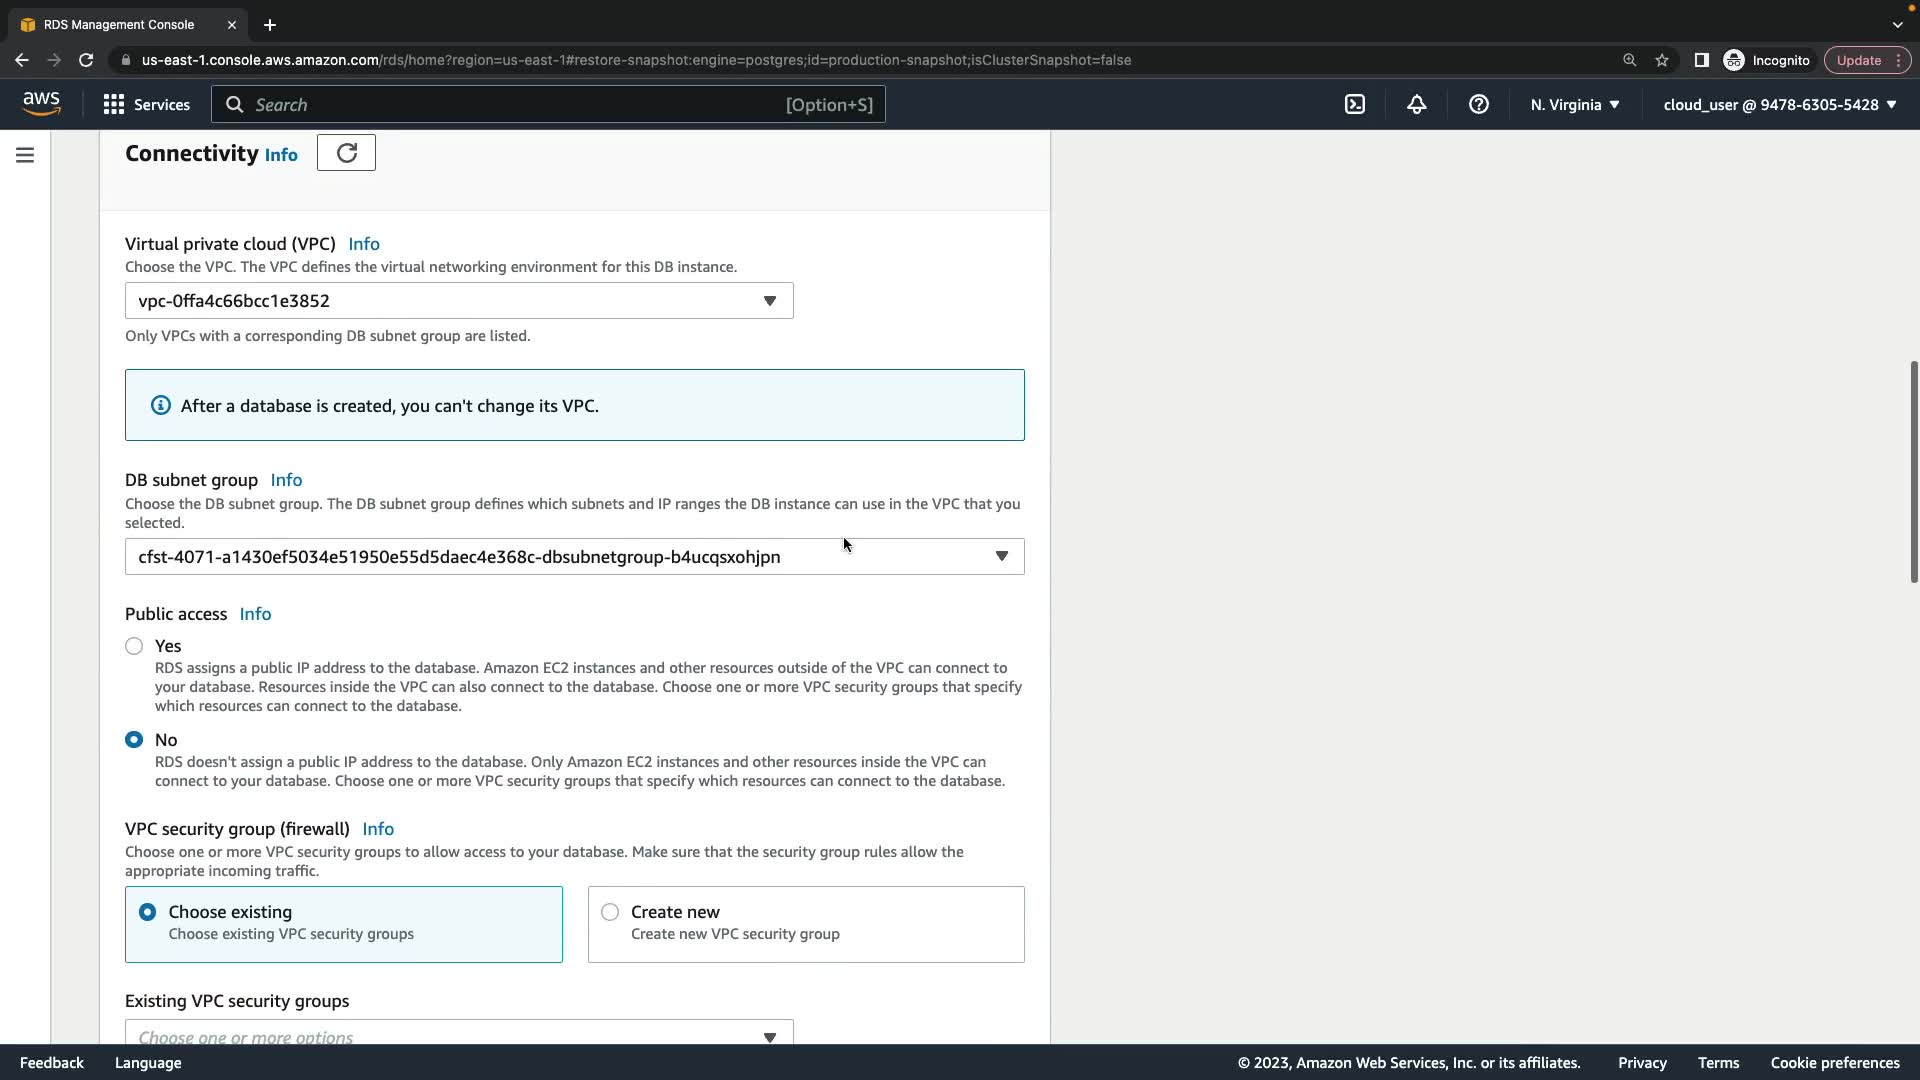Open the help question mark menu
1920x1080 pixels.
[x=1478, y=104]
